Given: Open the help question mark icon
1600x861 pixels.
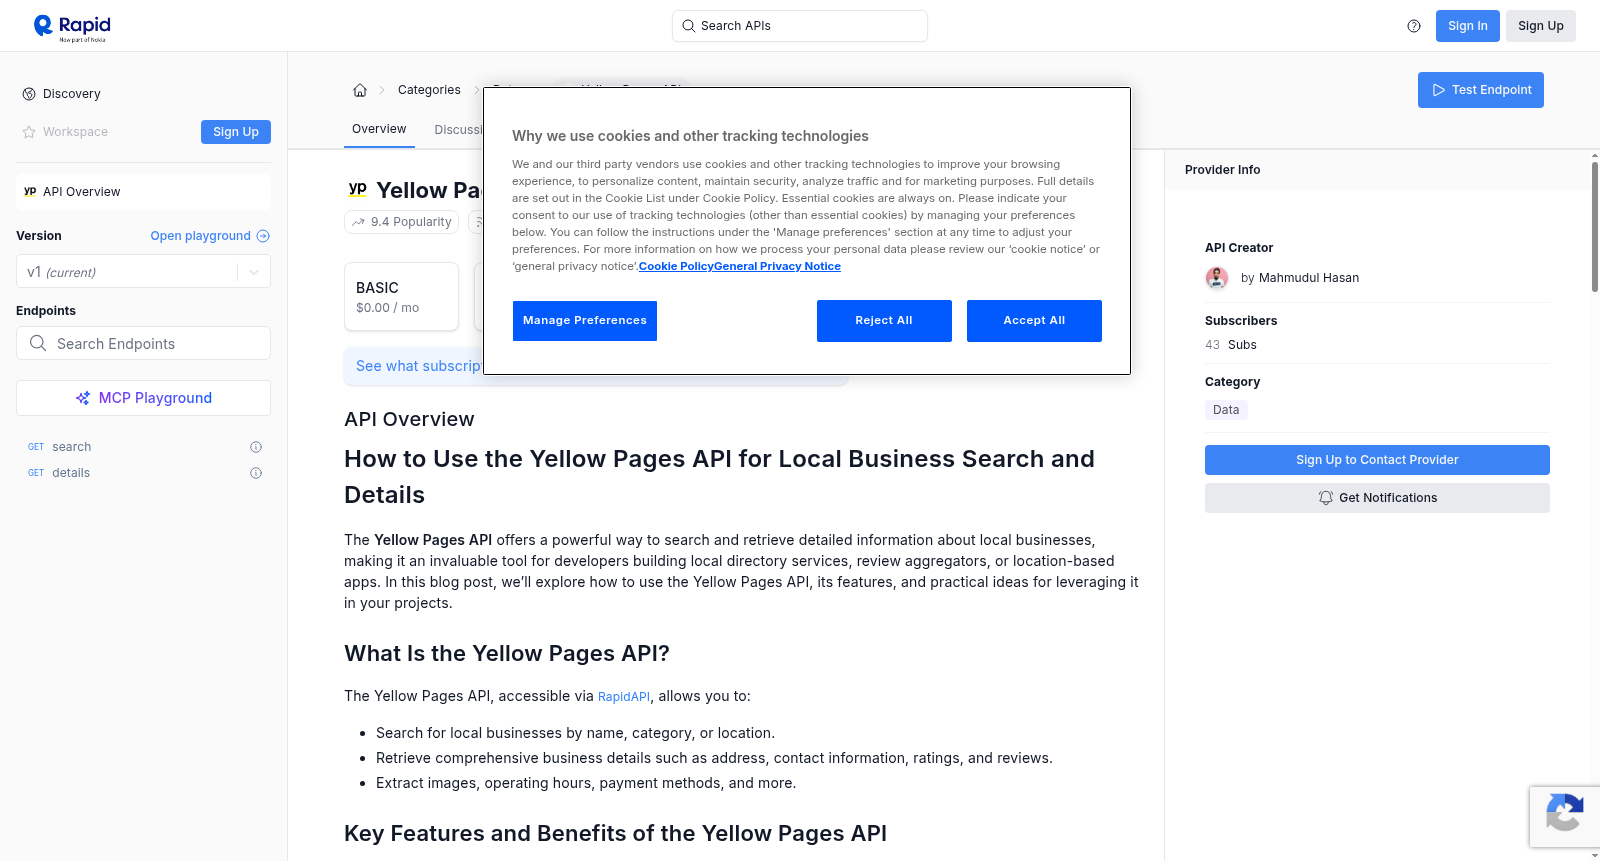Looking at the screenshot, I should (1414, 26).
